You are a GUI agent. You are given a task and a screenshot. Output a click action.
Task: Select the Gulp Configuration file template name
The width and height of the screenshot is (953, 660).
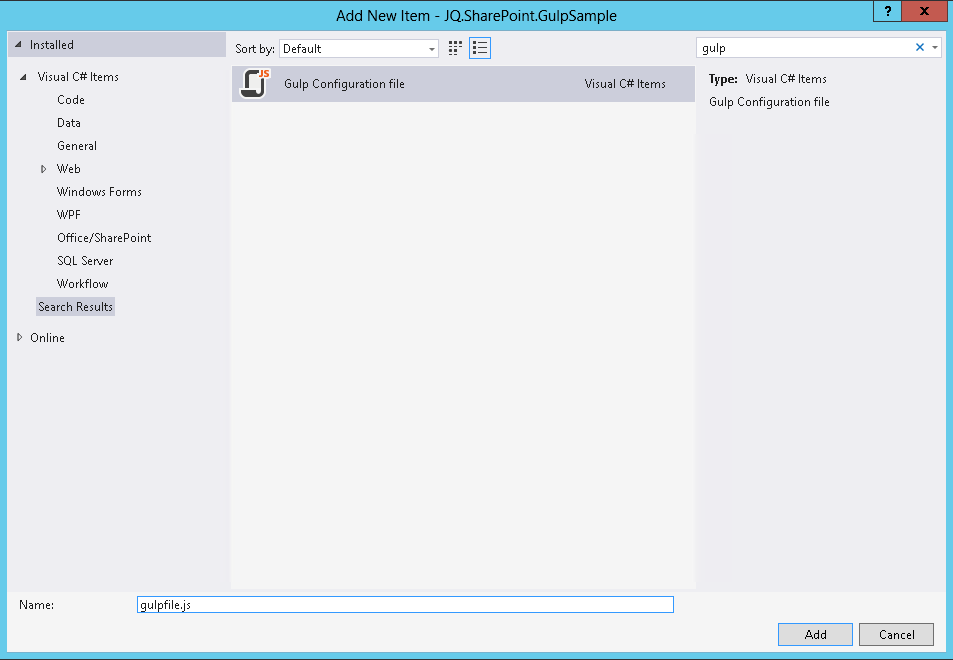(344, 84)
